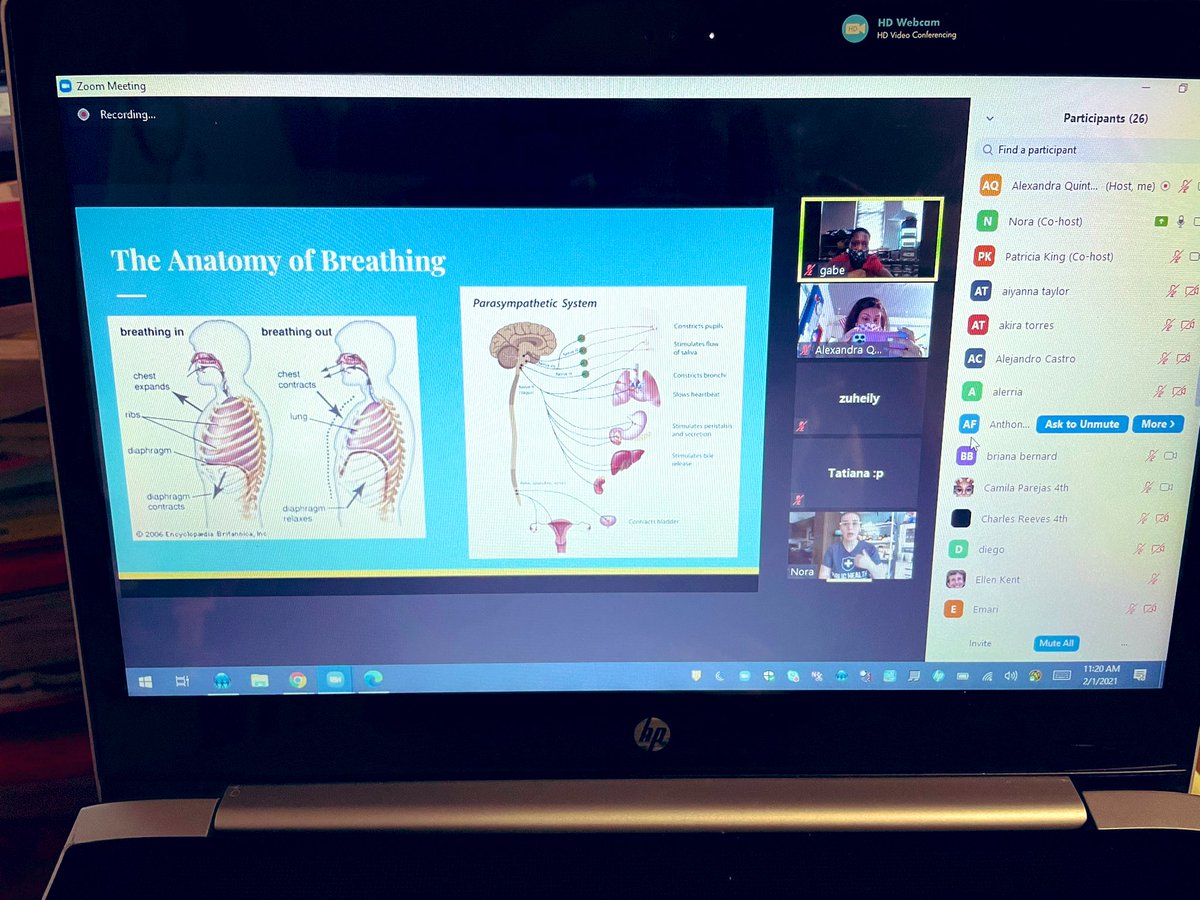1200x900 pixels.
Task: Click Alexandra Quint's AQ avatar
Action: pos(990,185)
